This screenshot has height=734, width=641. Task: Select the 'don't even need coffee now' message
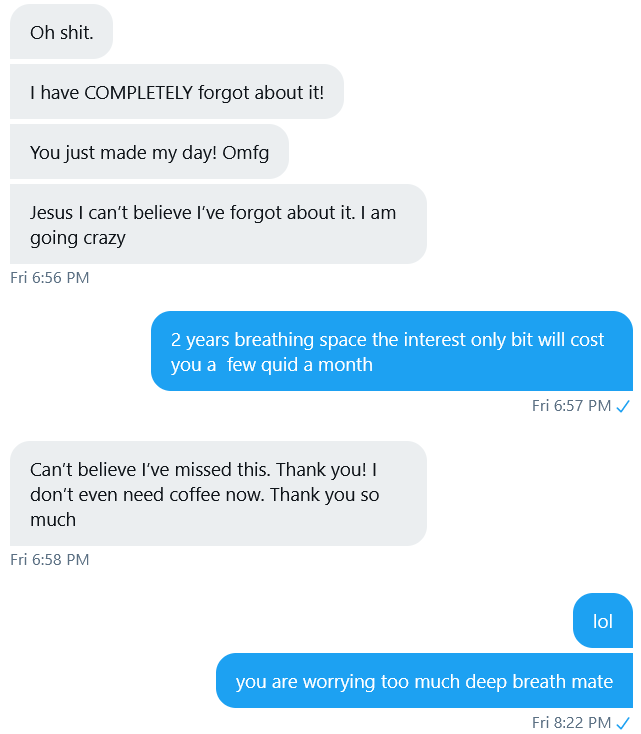(x=218, y=493)
